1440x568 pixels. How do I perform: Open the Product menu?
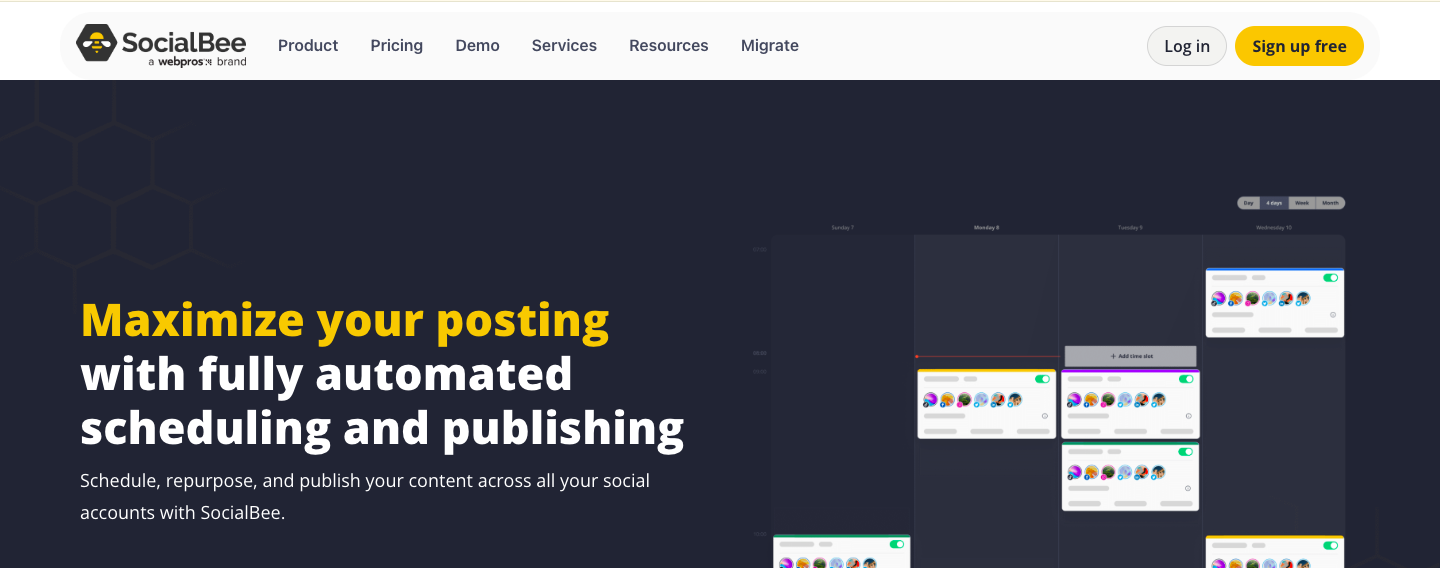(308, 46)
